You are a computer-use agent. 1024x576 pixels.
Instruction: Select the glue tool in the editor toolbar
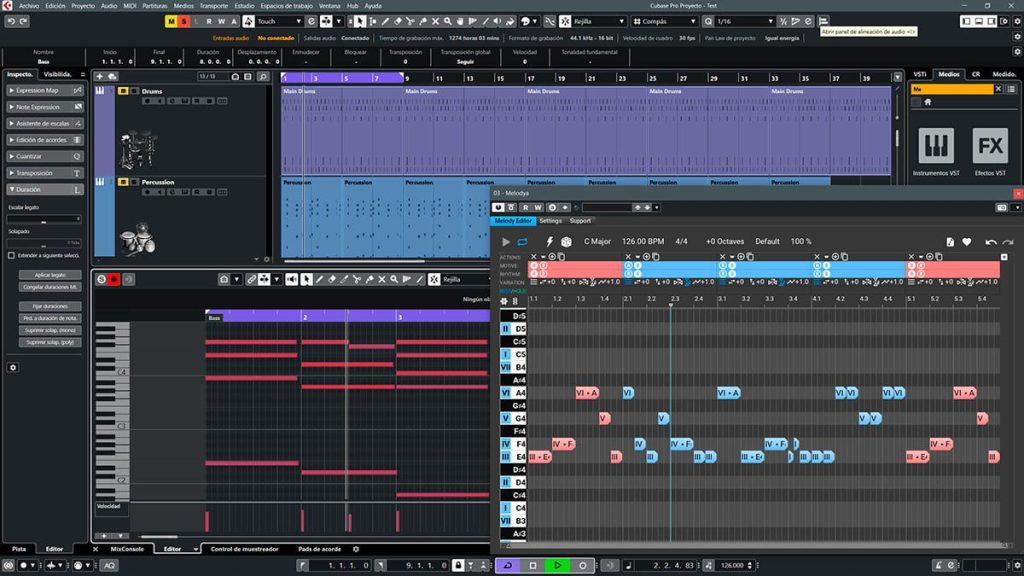point(371,279)
